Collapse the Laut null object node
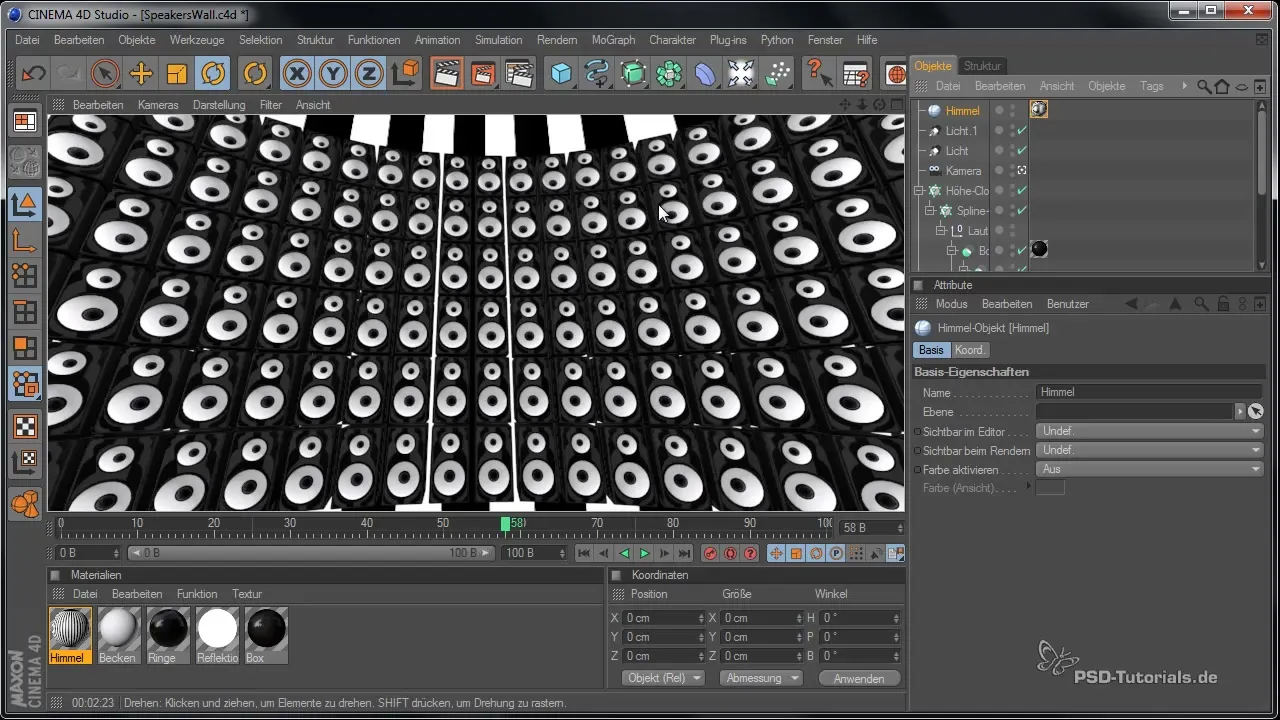 click(941, 231)
